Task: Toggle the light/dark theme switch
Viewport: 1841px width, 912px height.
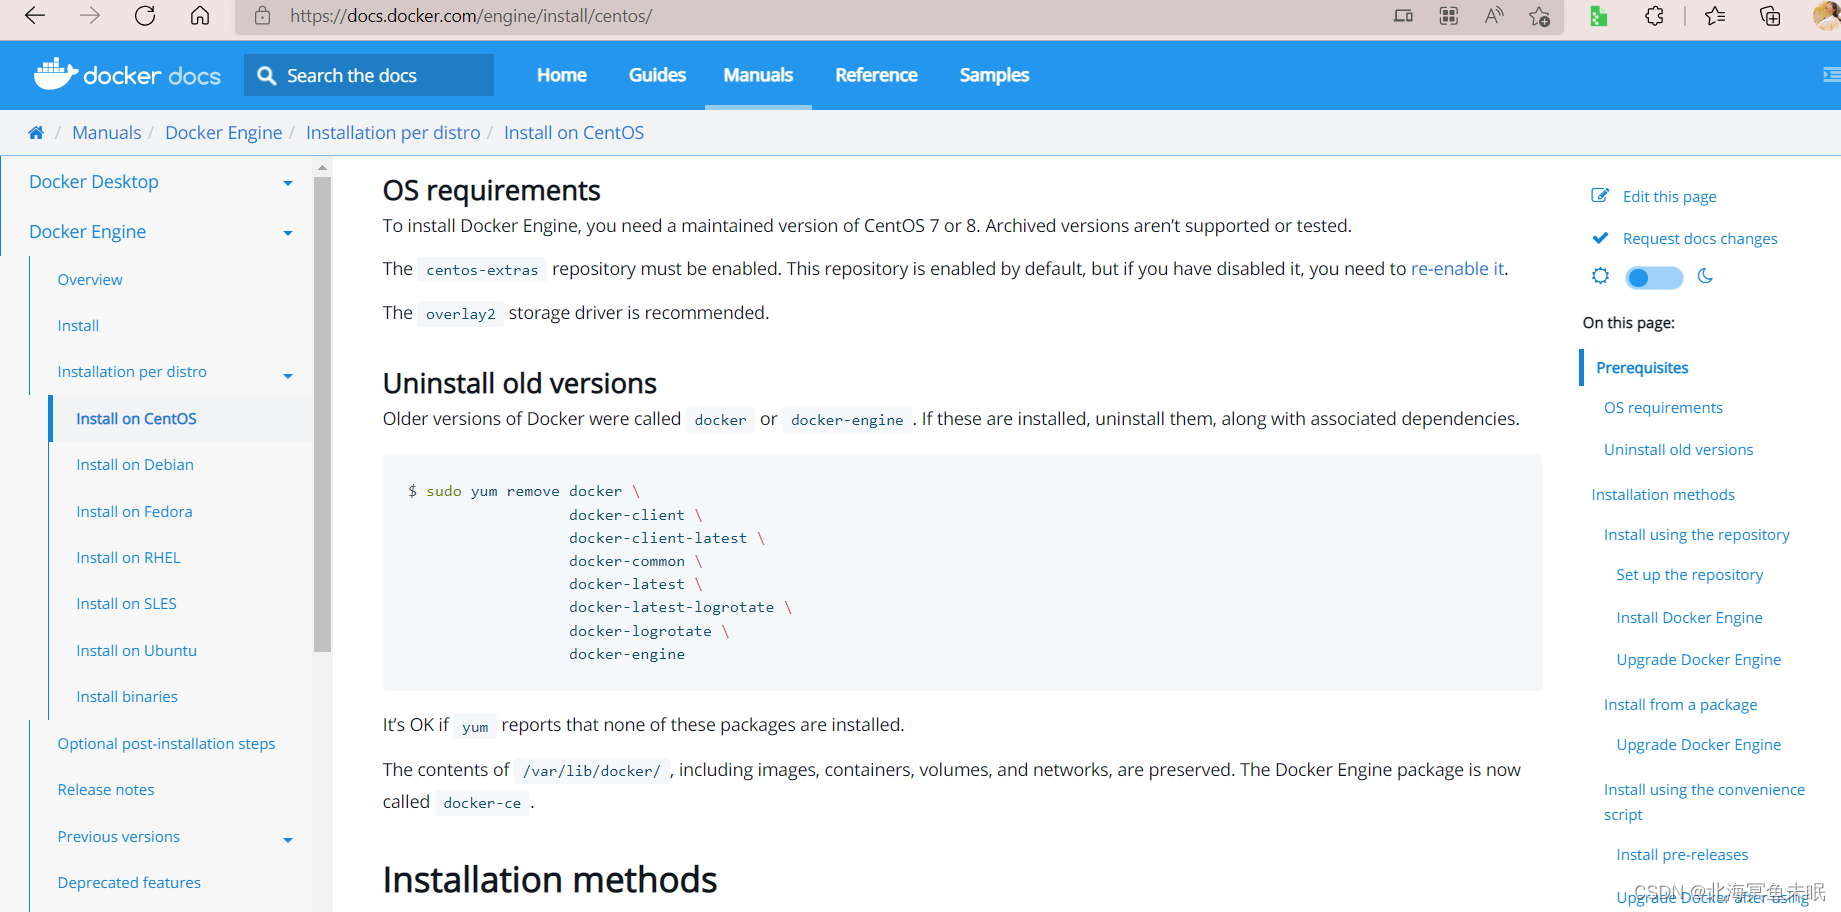Action: [1654, 277]
